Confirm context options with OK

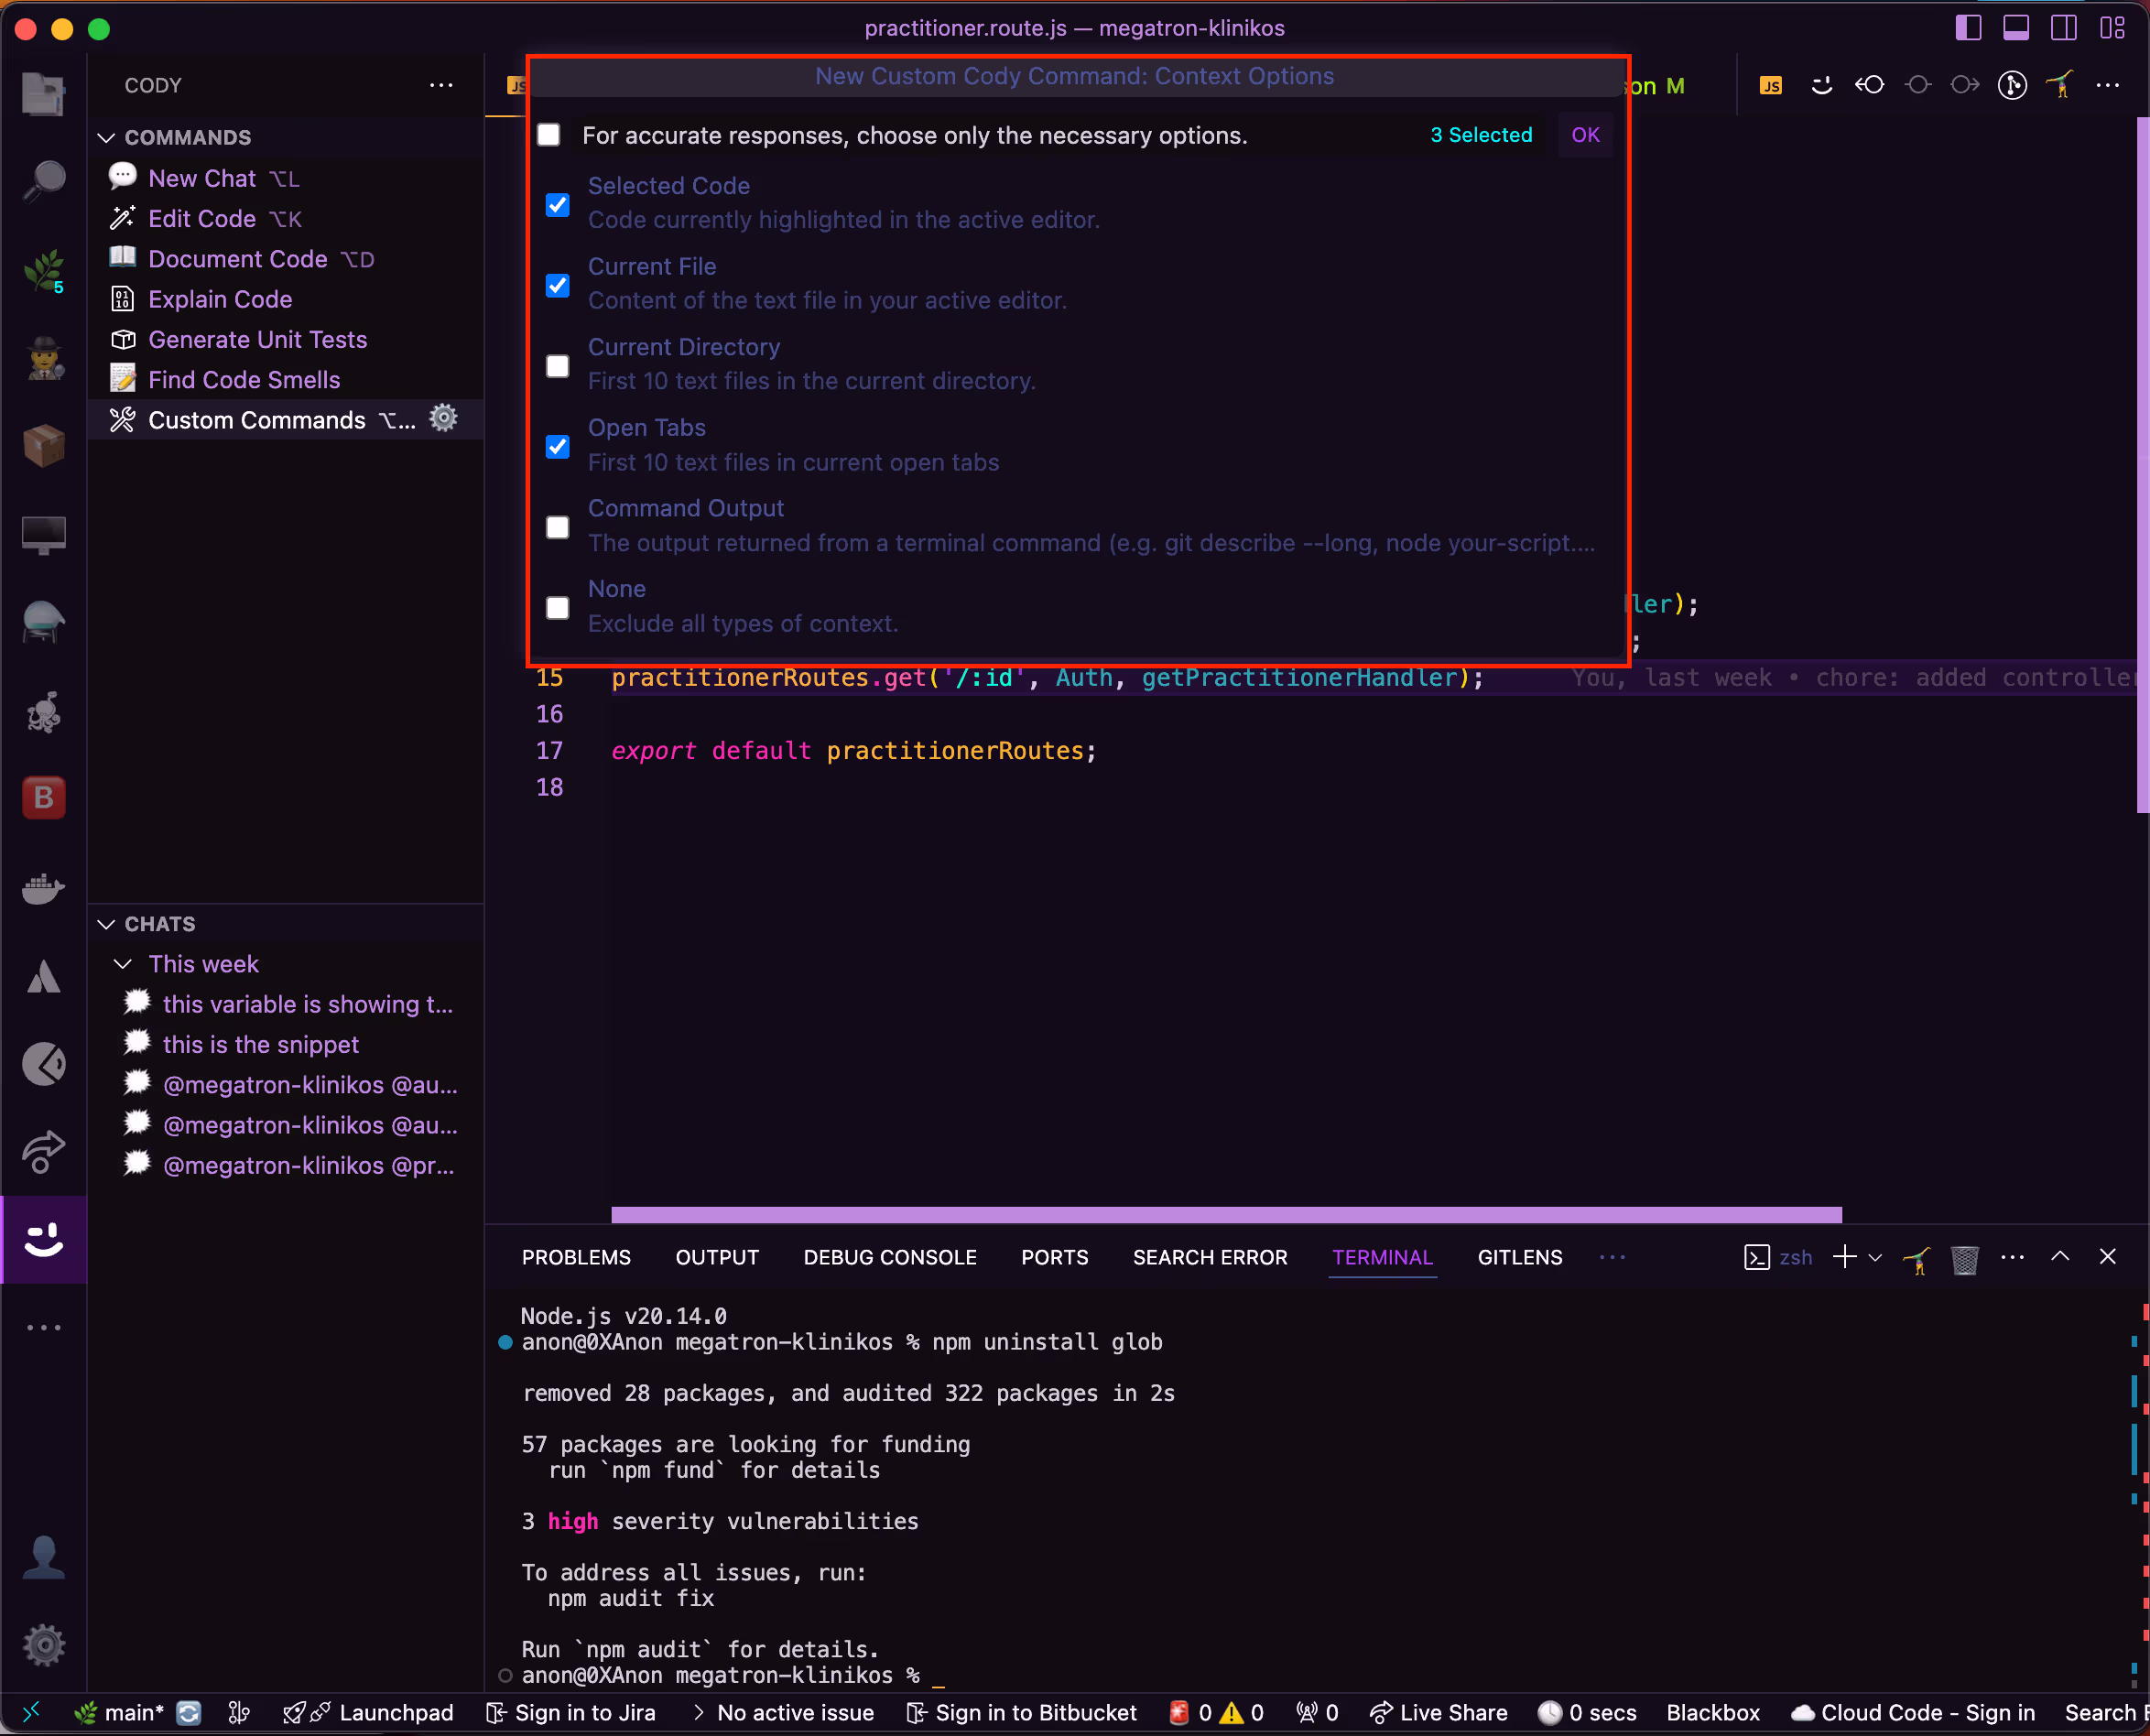point(1585,135)
